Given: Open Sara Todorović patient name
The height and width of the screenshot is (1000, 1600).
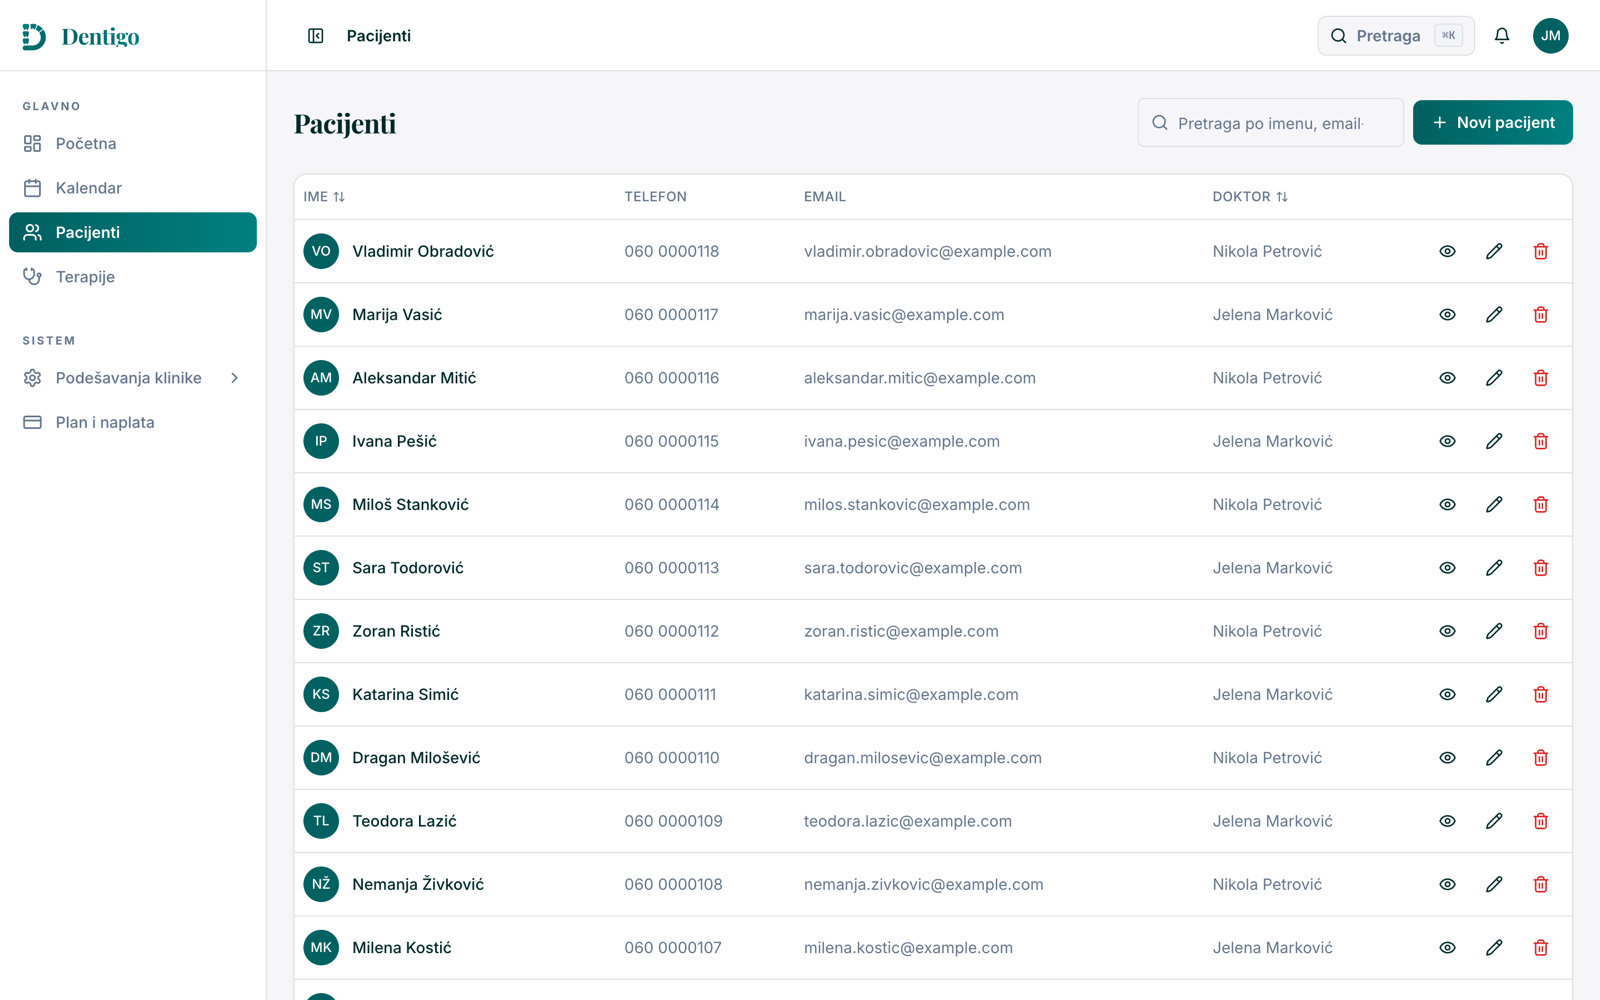Looking at the screenshot, I should (x=408, y=568).
